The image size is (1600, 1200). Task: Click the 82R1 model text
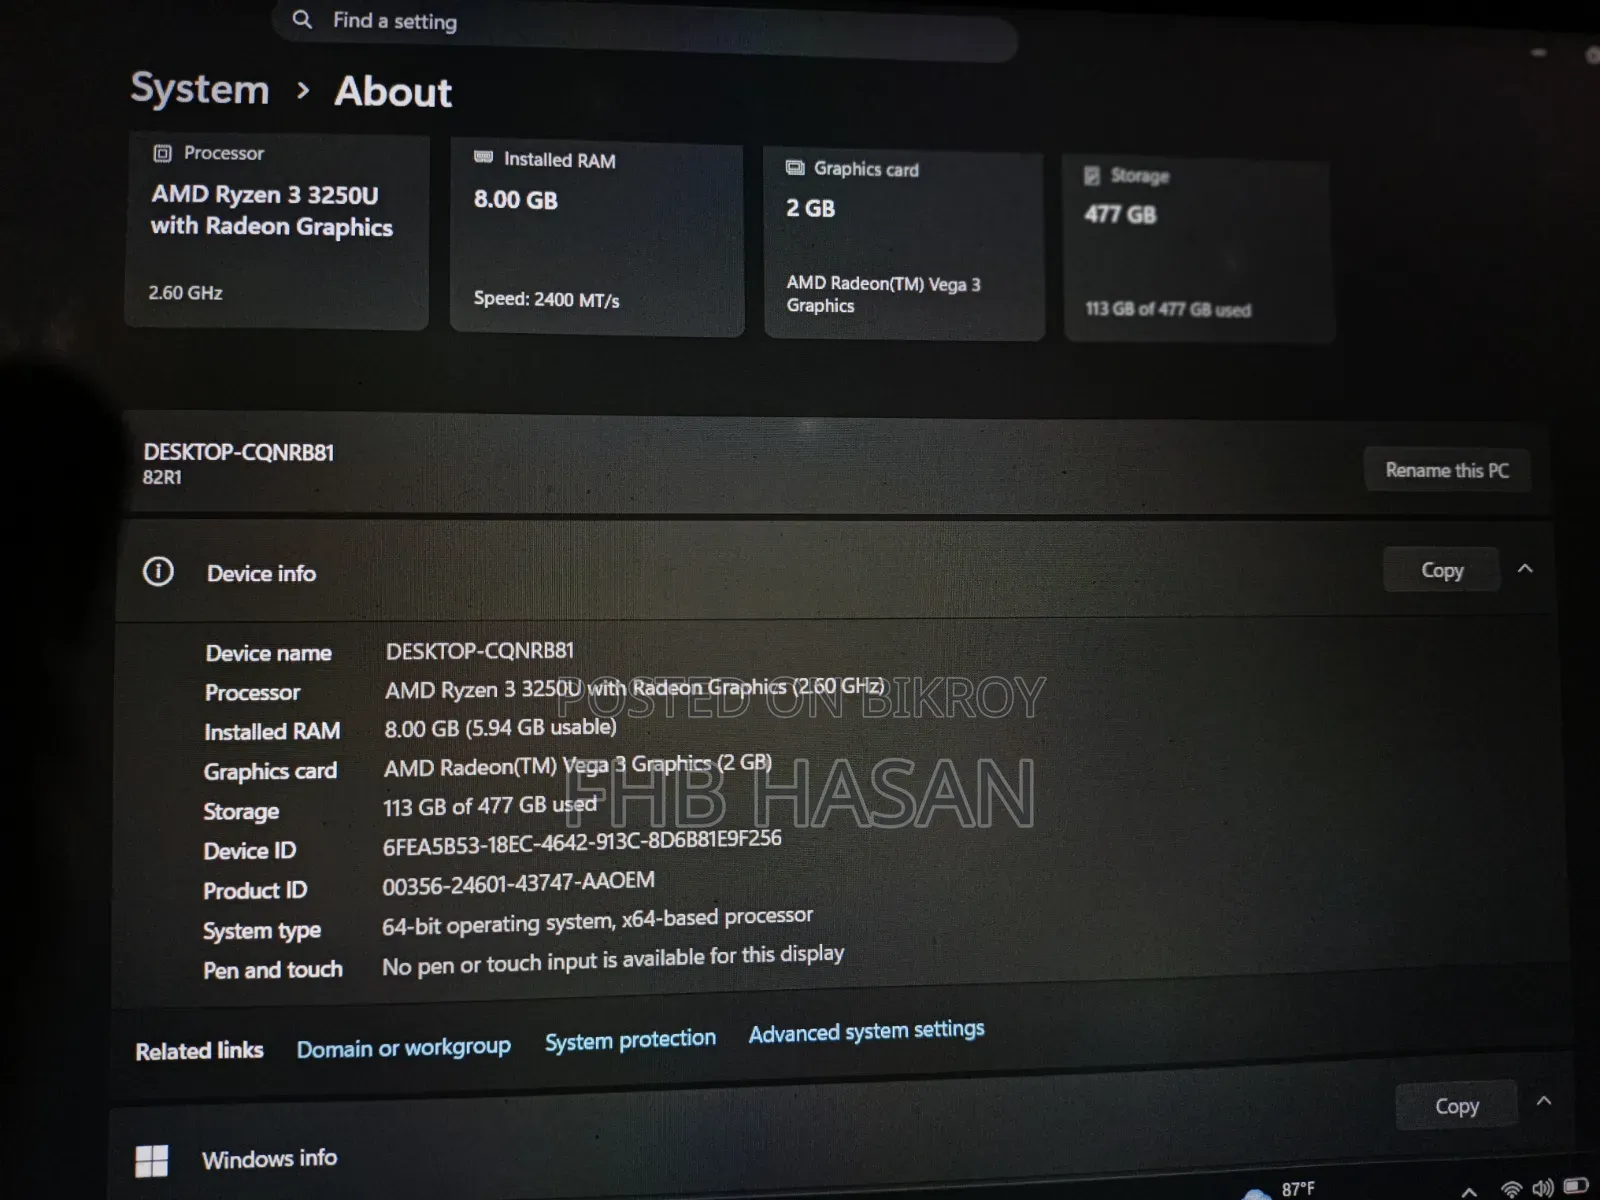(x=162, y=478)
